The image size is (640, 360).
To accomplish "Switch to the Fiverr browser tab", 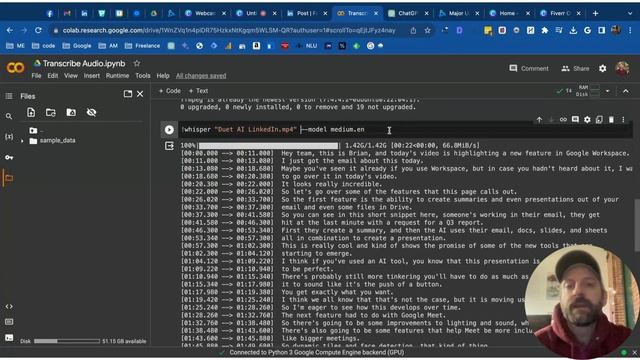I will [x=561, y=13].
